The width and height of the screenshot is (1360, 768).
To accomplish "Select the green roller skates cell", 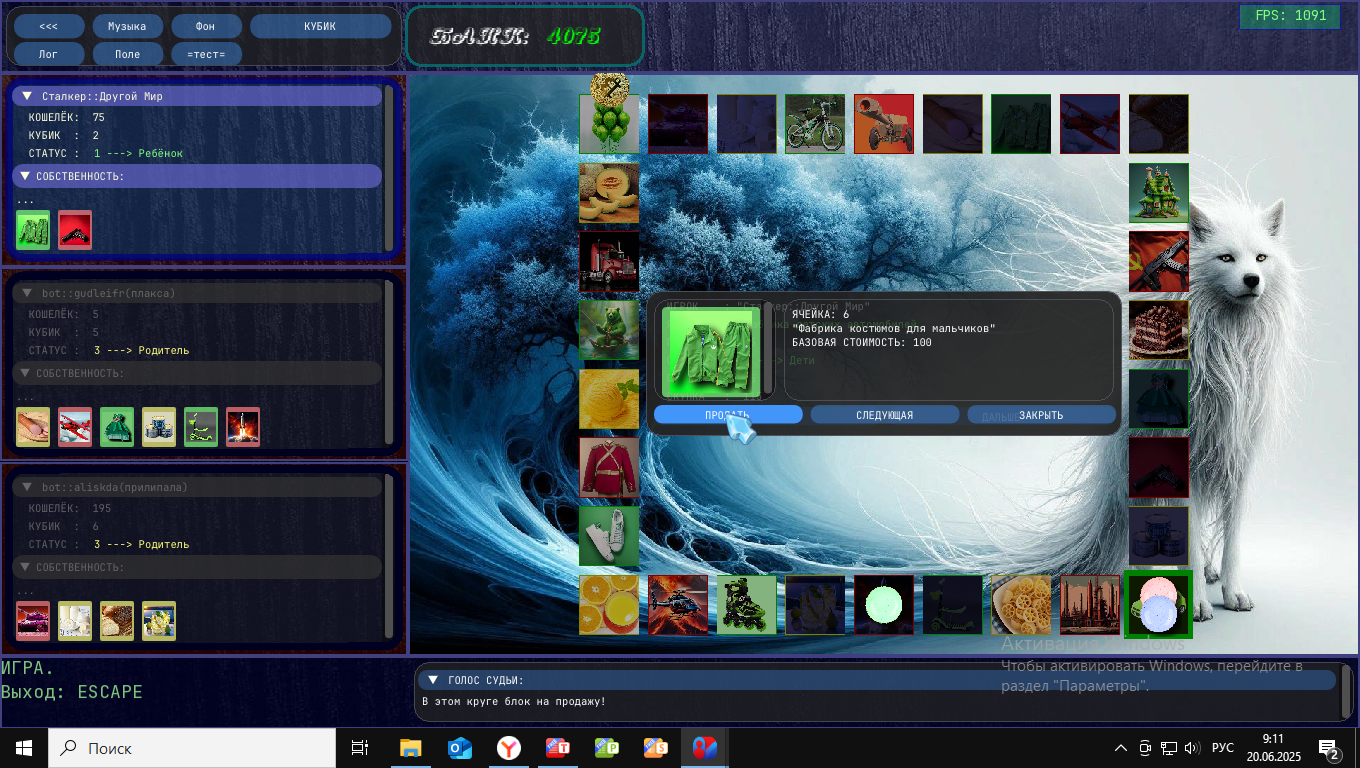I will click(746, 605).
